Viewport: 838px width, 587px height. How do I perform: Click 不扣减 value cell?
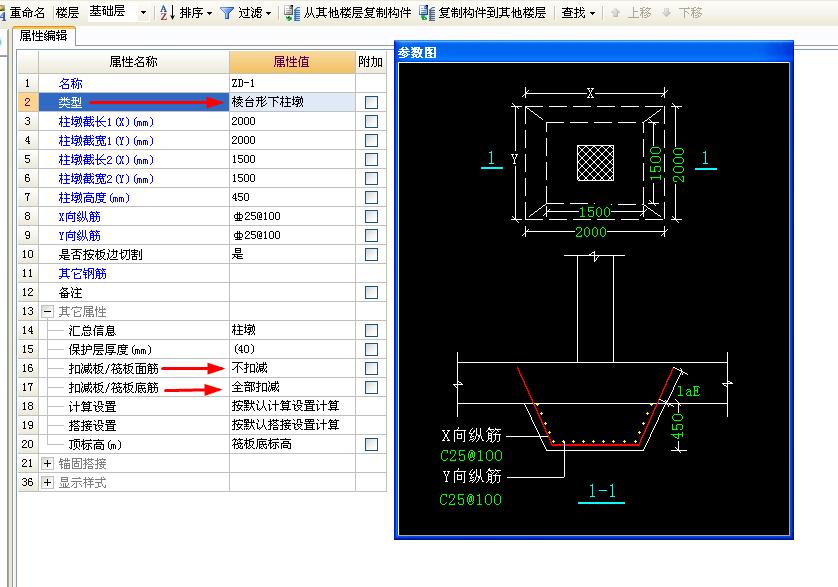coord(292,368)
